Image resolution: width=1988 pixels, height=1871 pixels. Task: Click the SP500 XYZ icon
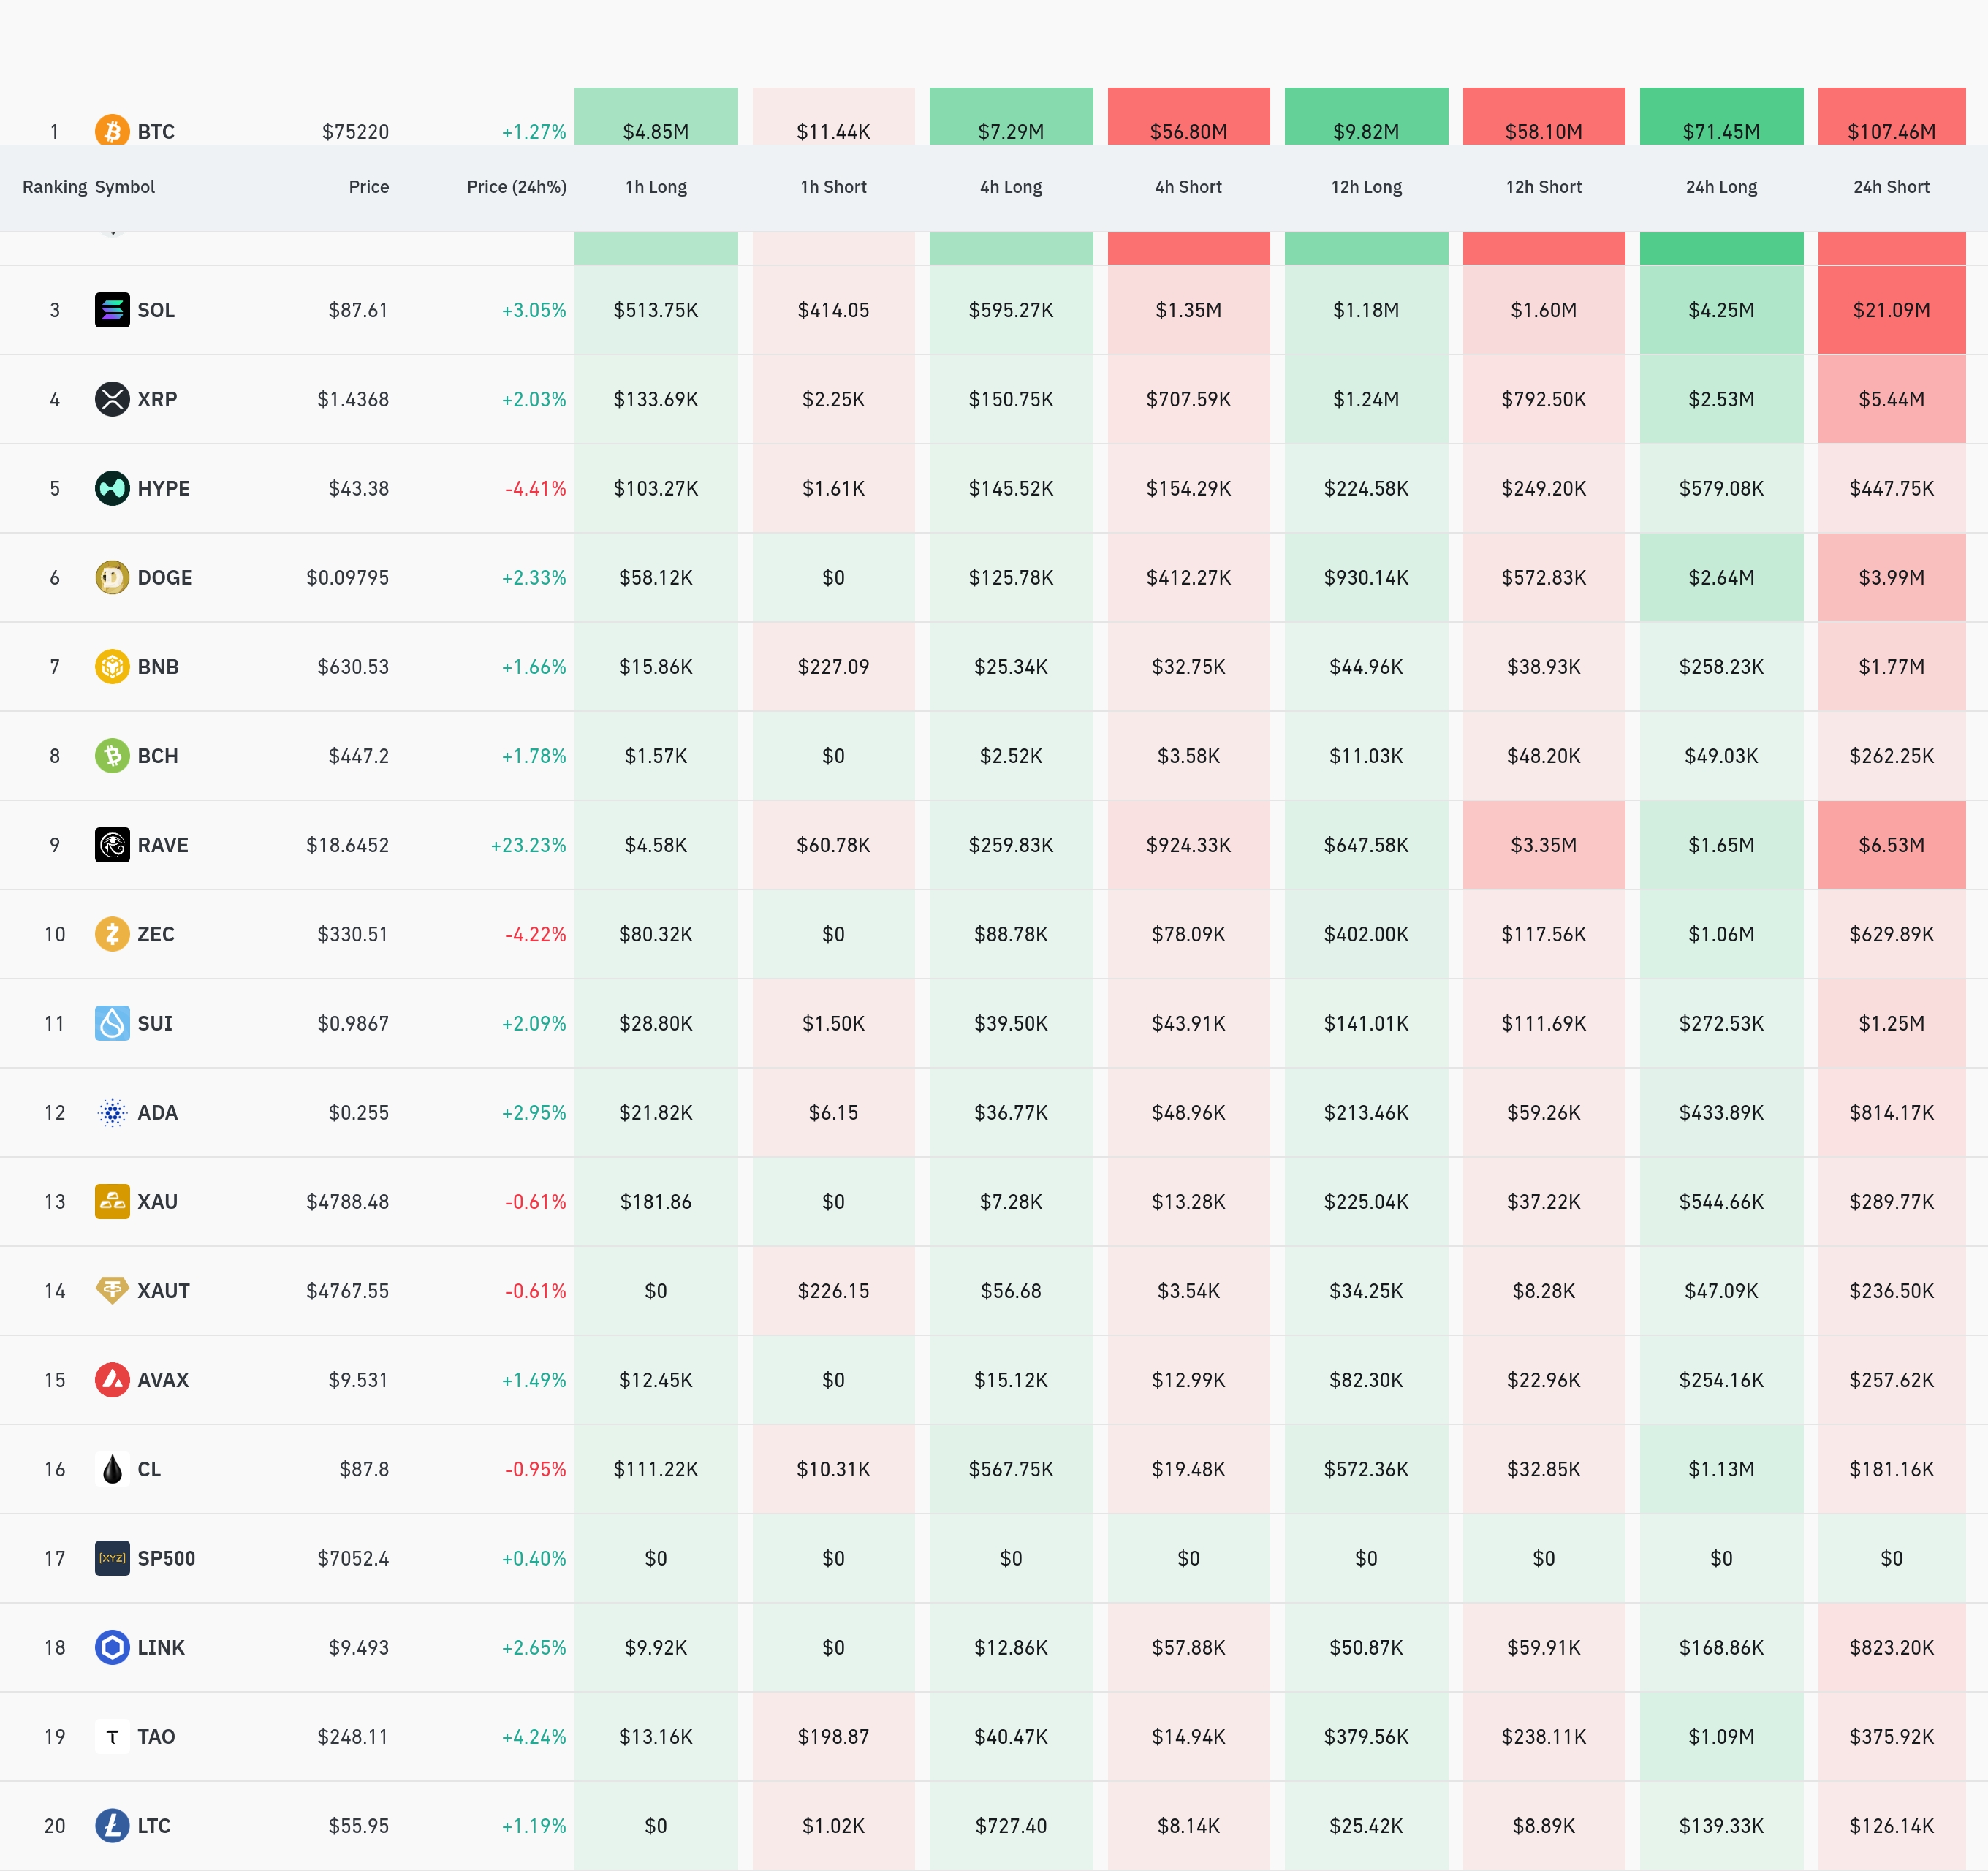[112, 1558]
